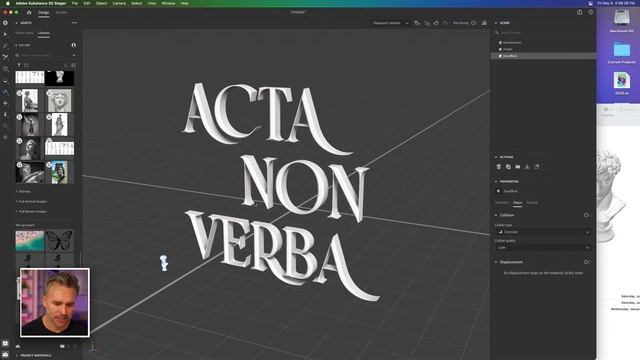Toggle the Ray tracing switch
640x360 pixels.
[473, 23]
